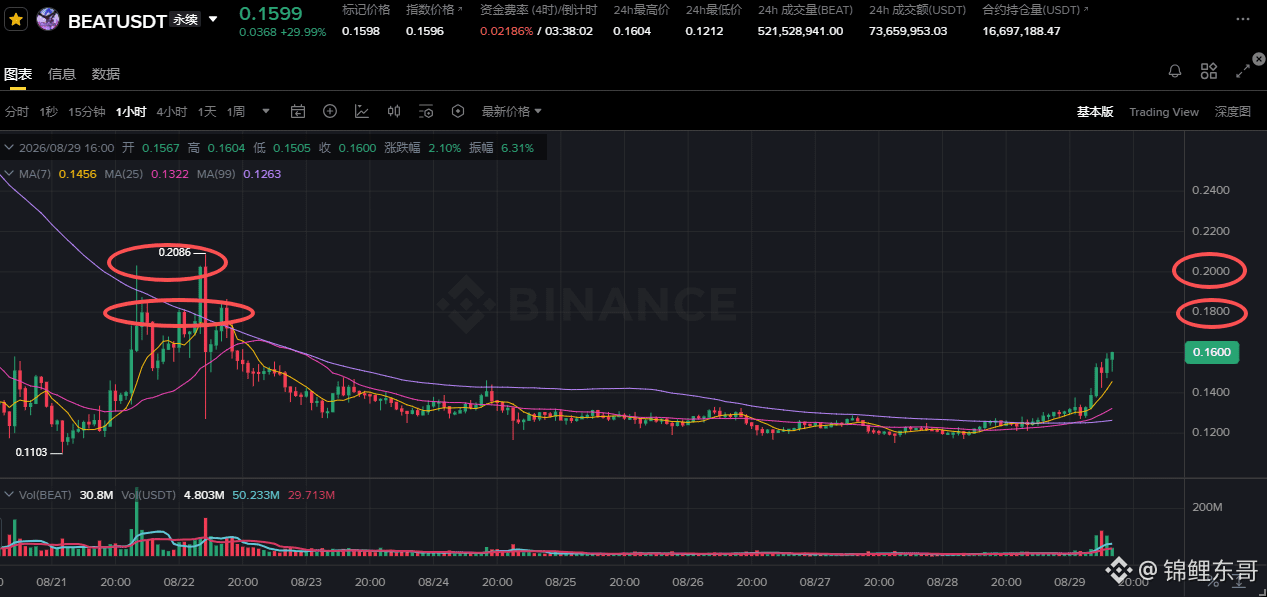Click the MA(99) indicator label
This screenshot has width=1267, height=597.
pyautogui.click(x=216, y=174)
